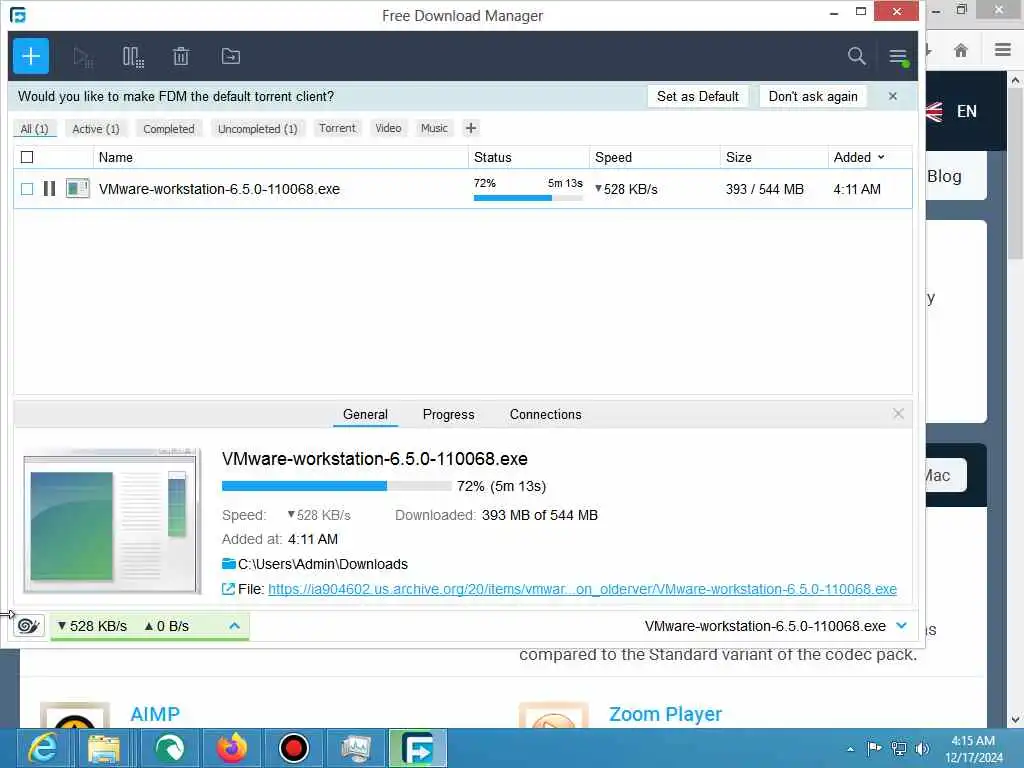Select the All (1) filter tab
The height and width of the screenshot is (768, 1024).
pos(35,129)
